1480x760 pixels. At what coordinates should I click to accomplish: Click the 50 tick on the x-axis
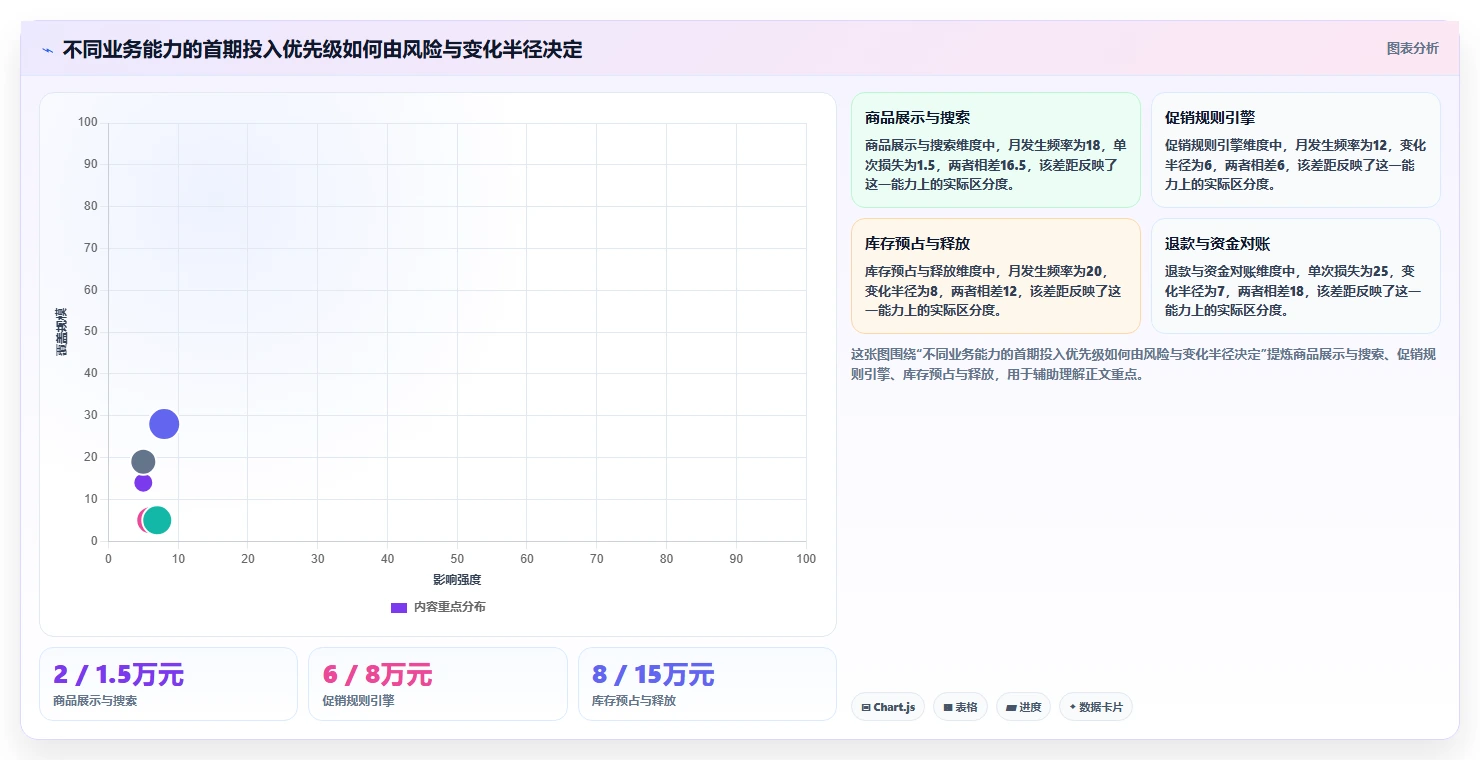click(x=457, y=558)
